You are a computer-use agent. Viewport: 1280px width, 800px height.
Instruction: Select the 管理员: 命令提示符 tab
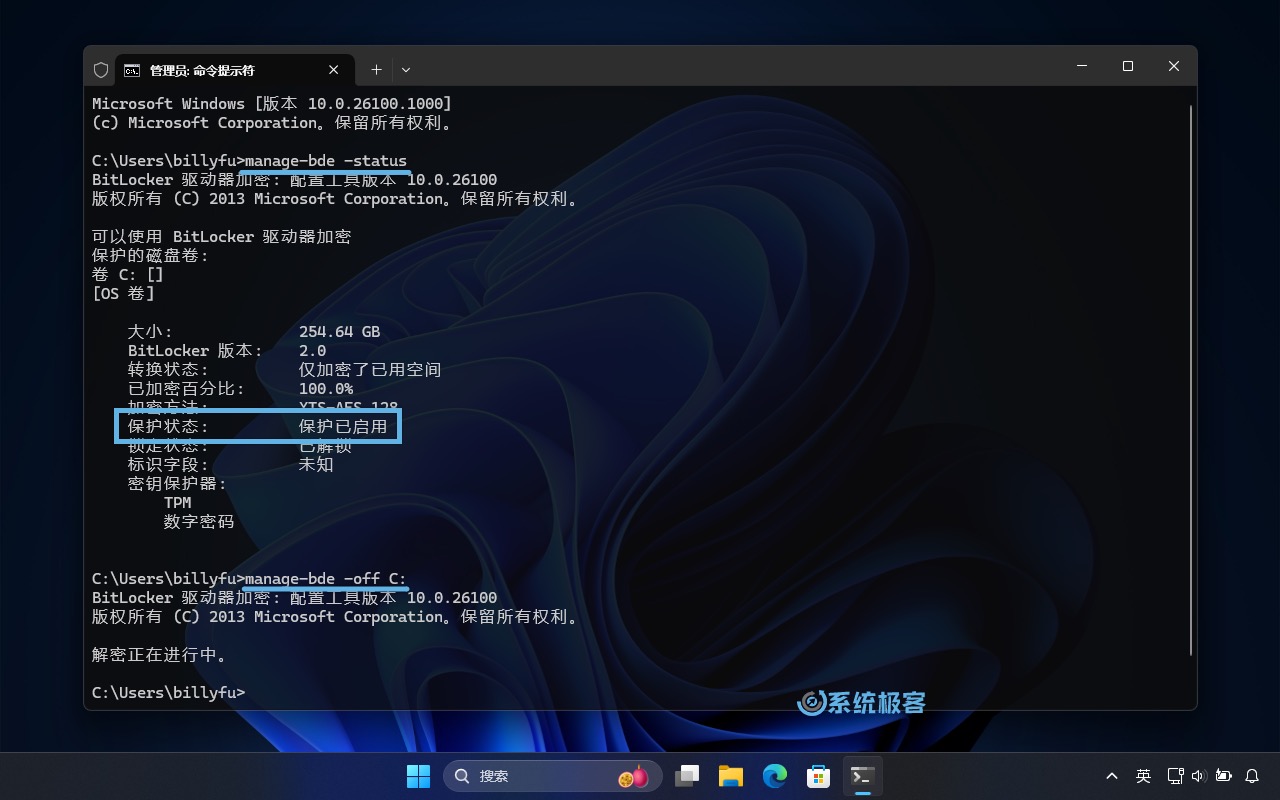(234, 70)
